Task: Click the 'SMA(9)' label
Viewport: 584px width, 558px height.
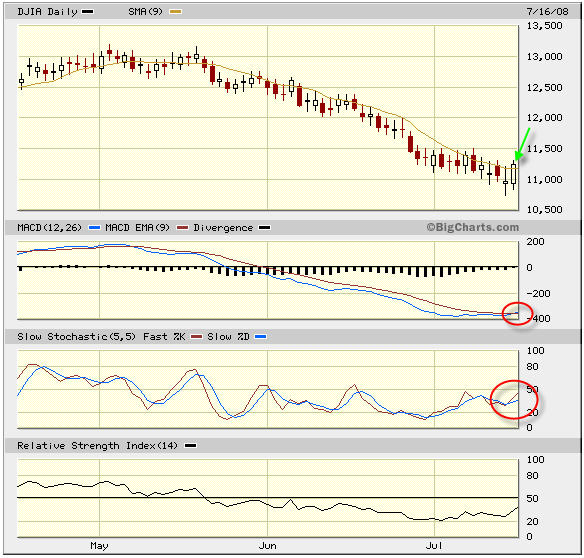Action: point(146,12)
